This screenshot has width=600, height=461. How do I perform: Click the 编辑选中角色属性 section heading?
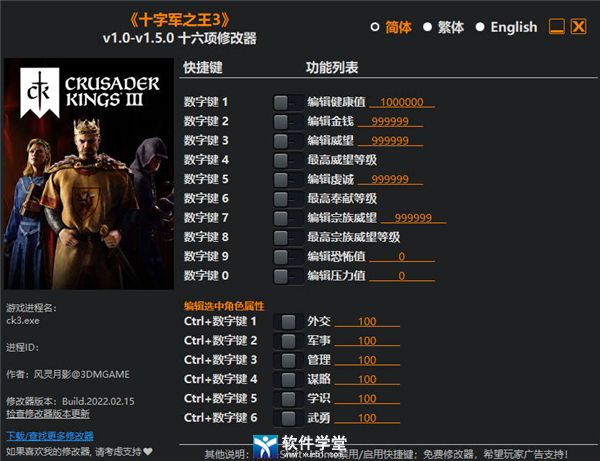click(224, 306)
